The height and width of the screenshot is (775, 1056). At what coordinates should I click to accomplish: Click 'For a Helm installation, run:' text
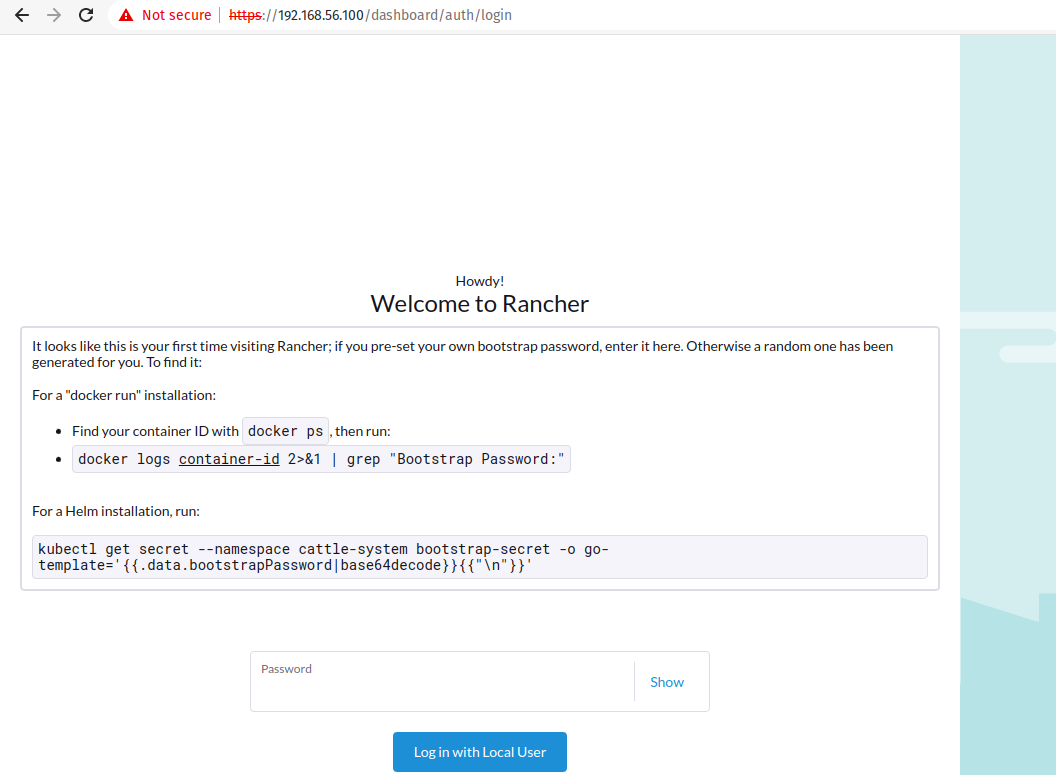click(116, 511)
